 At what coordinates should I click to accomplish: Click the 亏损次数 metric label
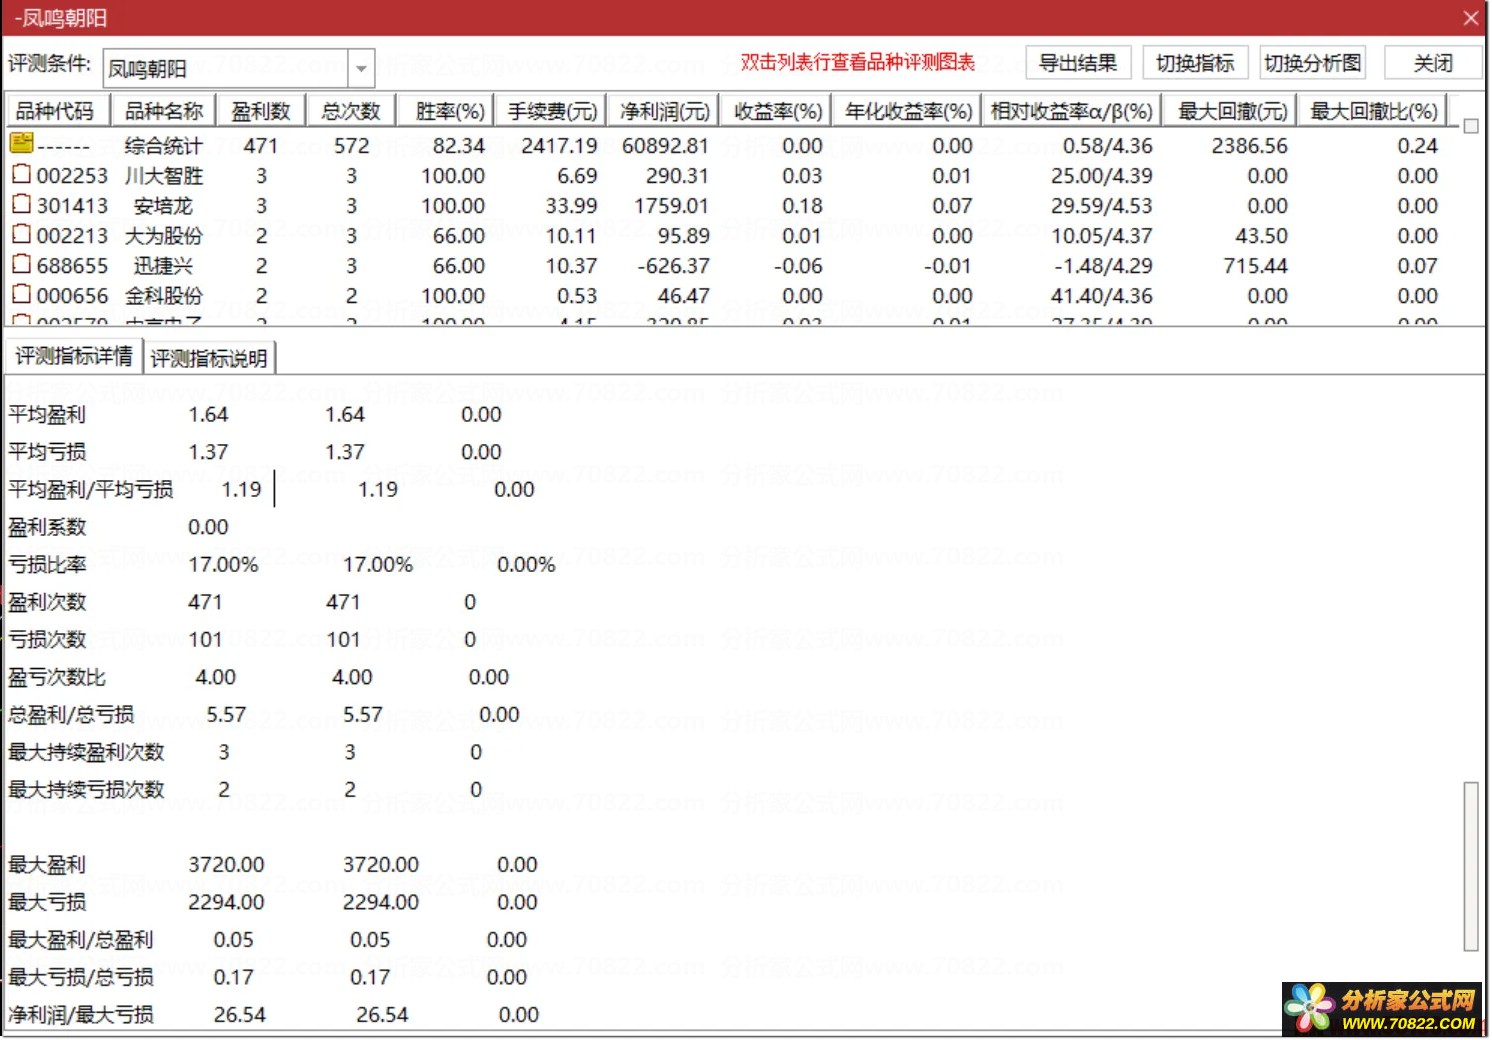coord(47,639)
